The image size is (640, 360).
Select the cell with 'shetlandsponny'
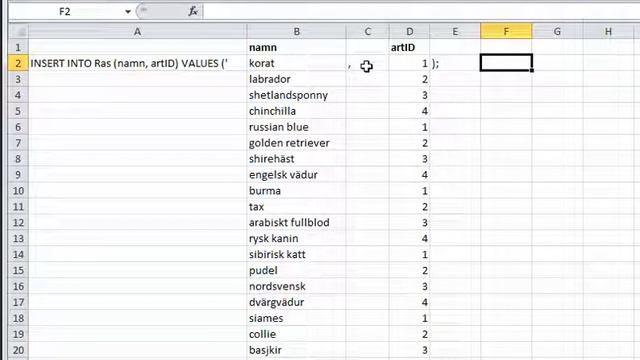(297, 95)
